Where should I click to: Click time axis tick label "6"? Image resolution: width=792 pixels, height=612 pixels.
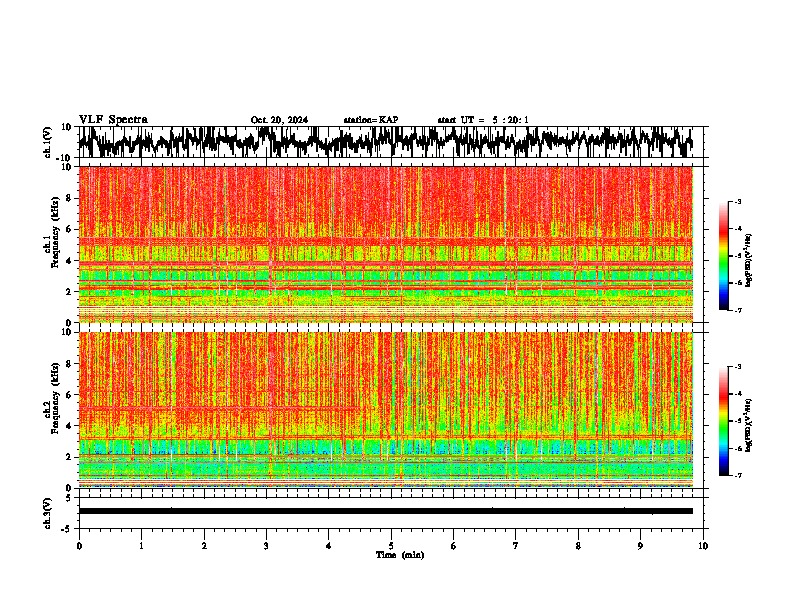[x=454, y=546]
